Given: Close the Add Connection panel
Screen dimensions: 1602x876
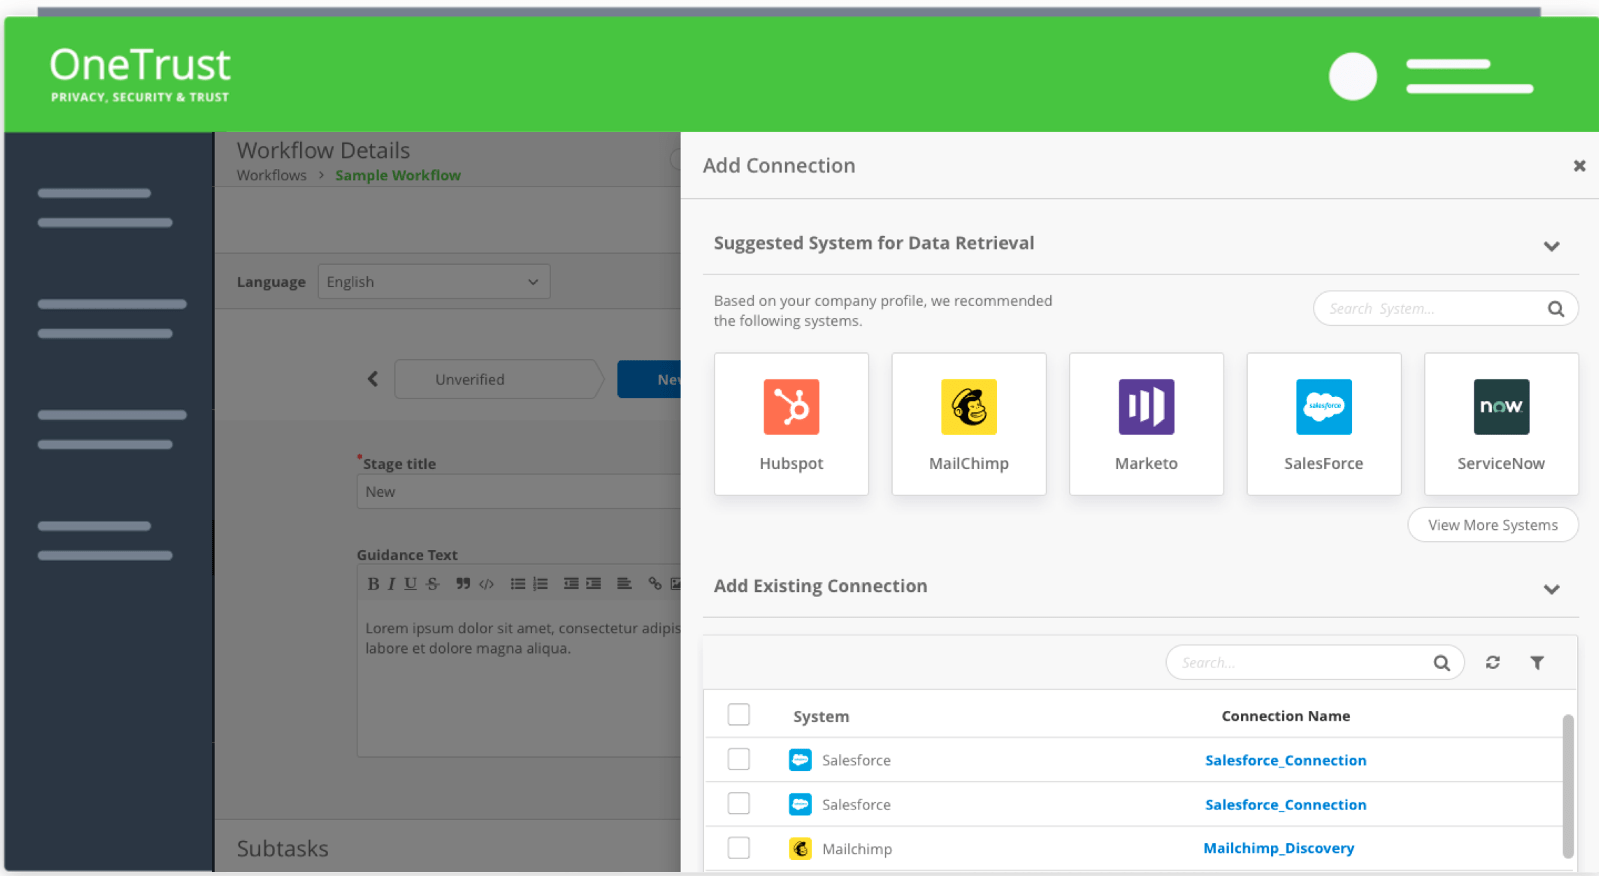Looking at the screenshot, I should coord(1580,166).
